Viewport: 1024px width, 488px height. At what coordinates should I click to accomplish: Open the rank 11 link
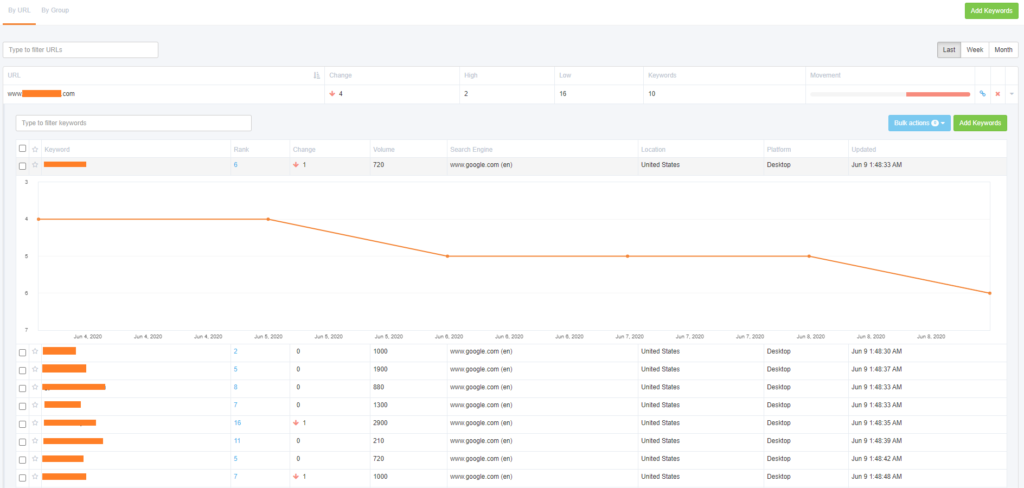click(237, 441)
